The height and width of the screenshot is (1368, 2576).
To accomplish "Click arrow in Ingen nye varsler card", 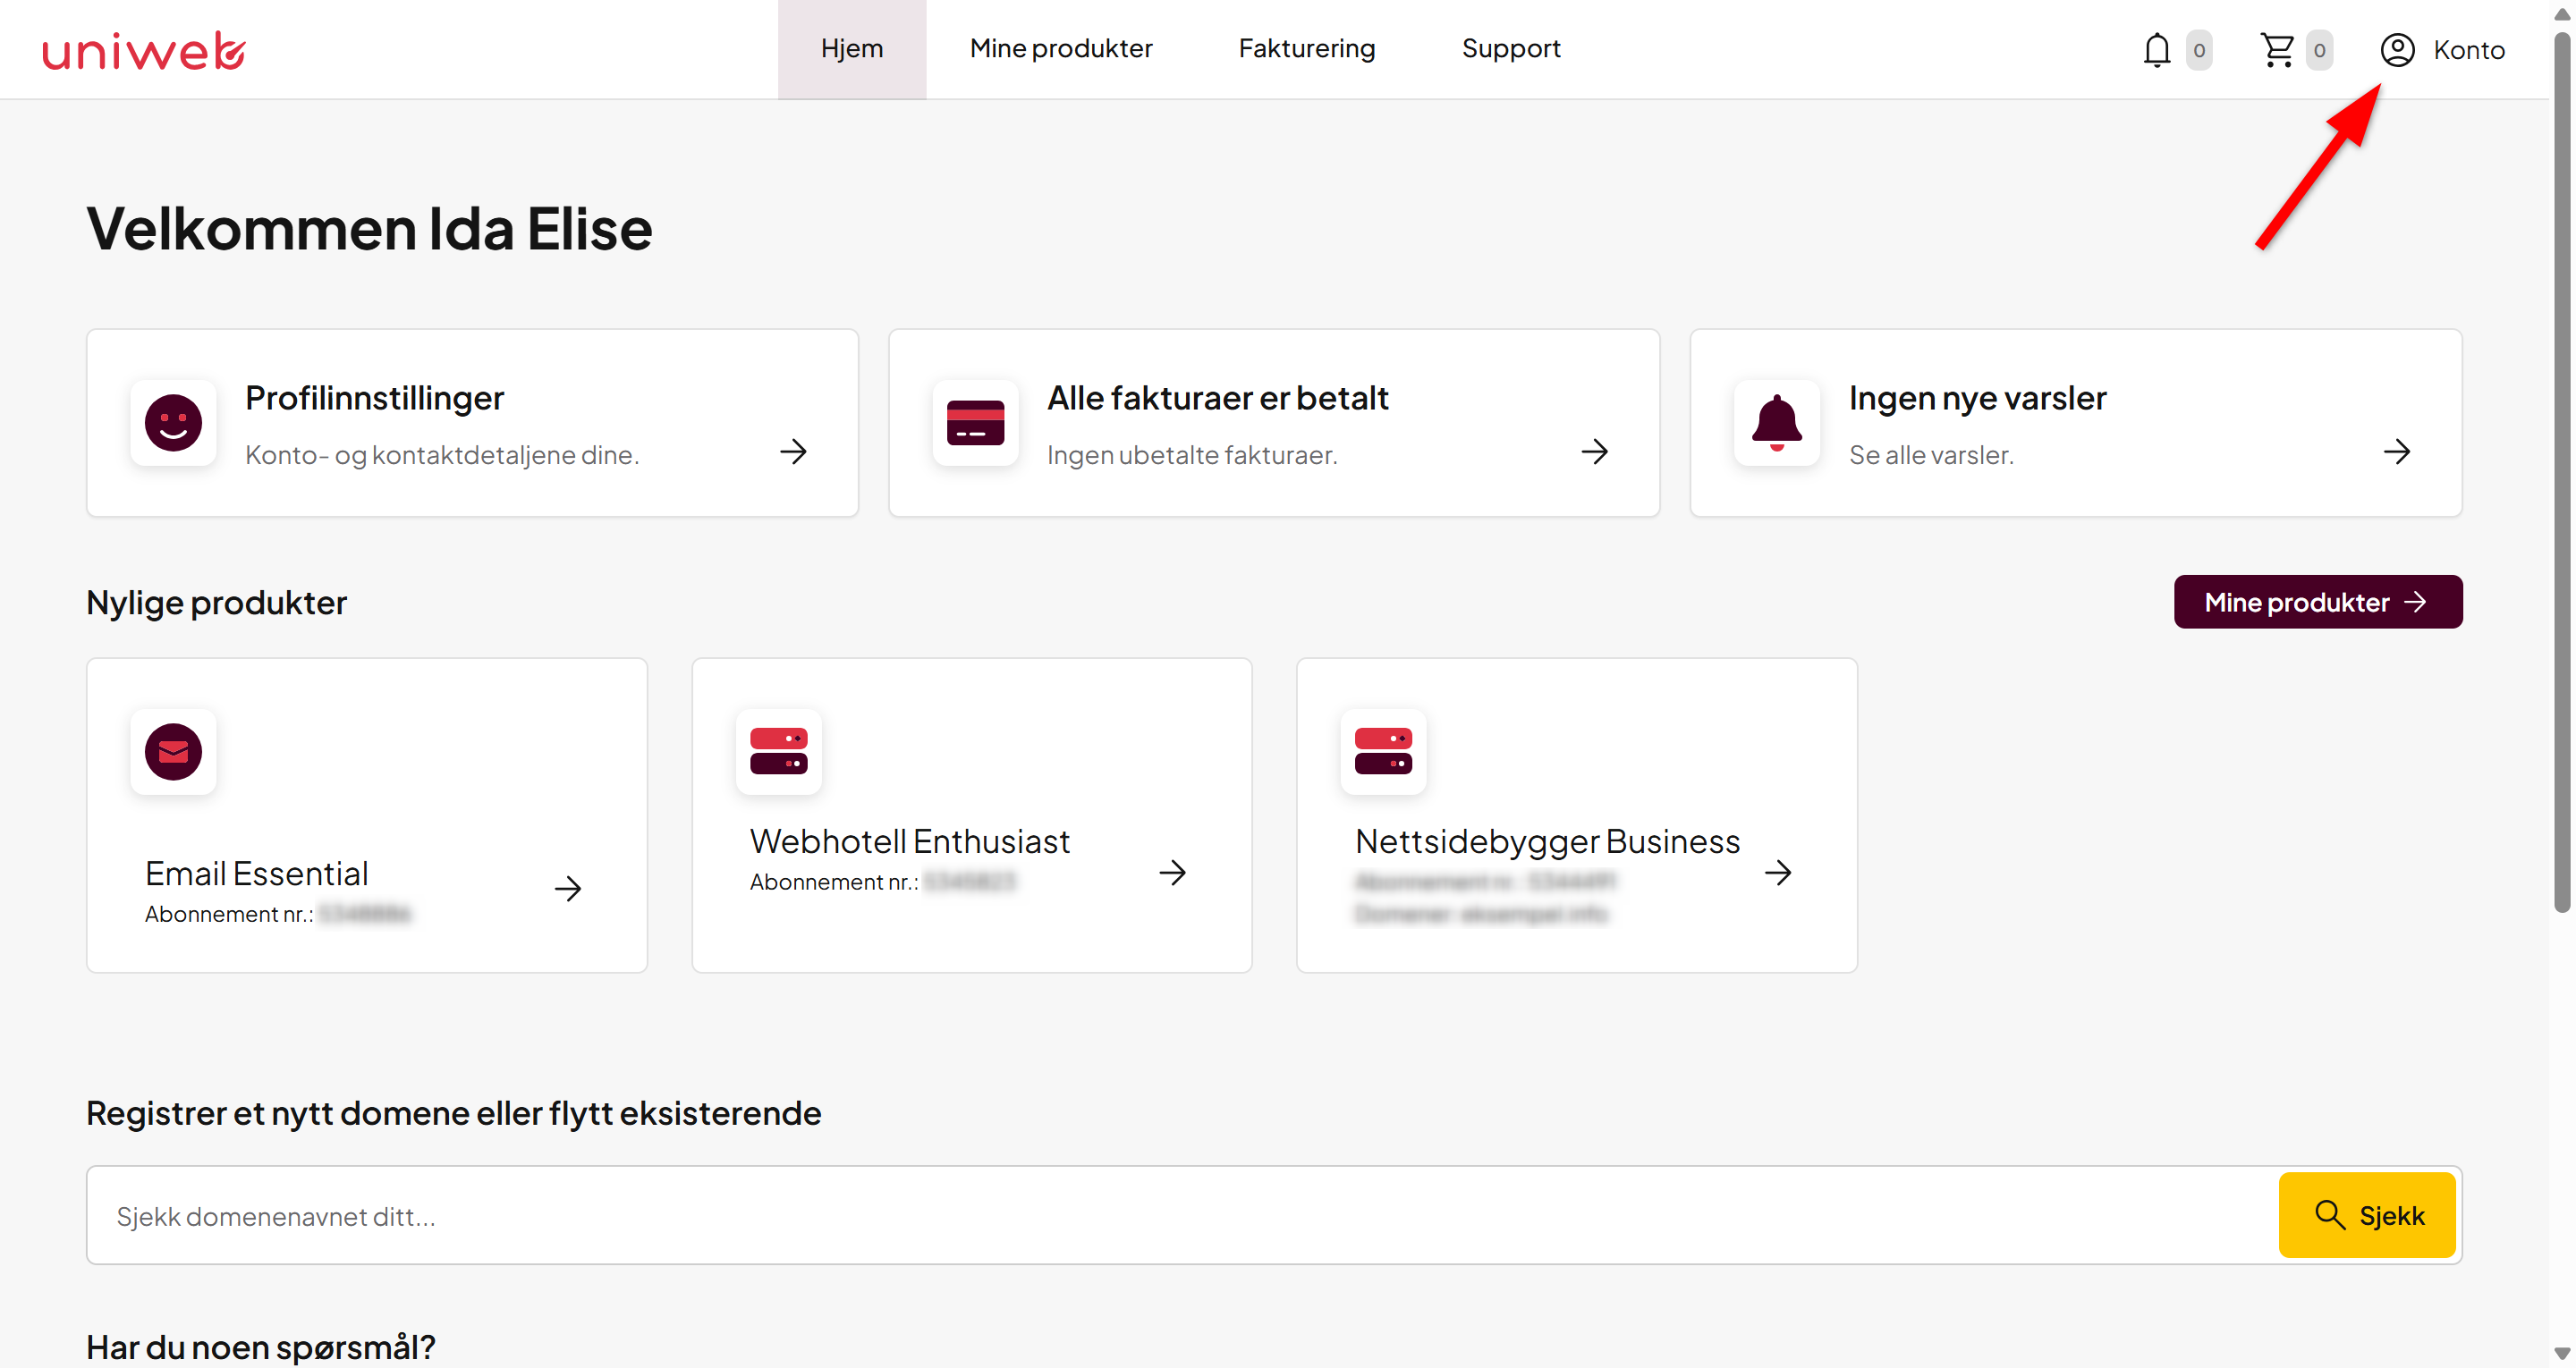I will click(2397, 452).
